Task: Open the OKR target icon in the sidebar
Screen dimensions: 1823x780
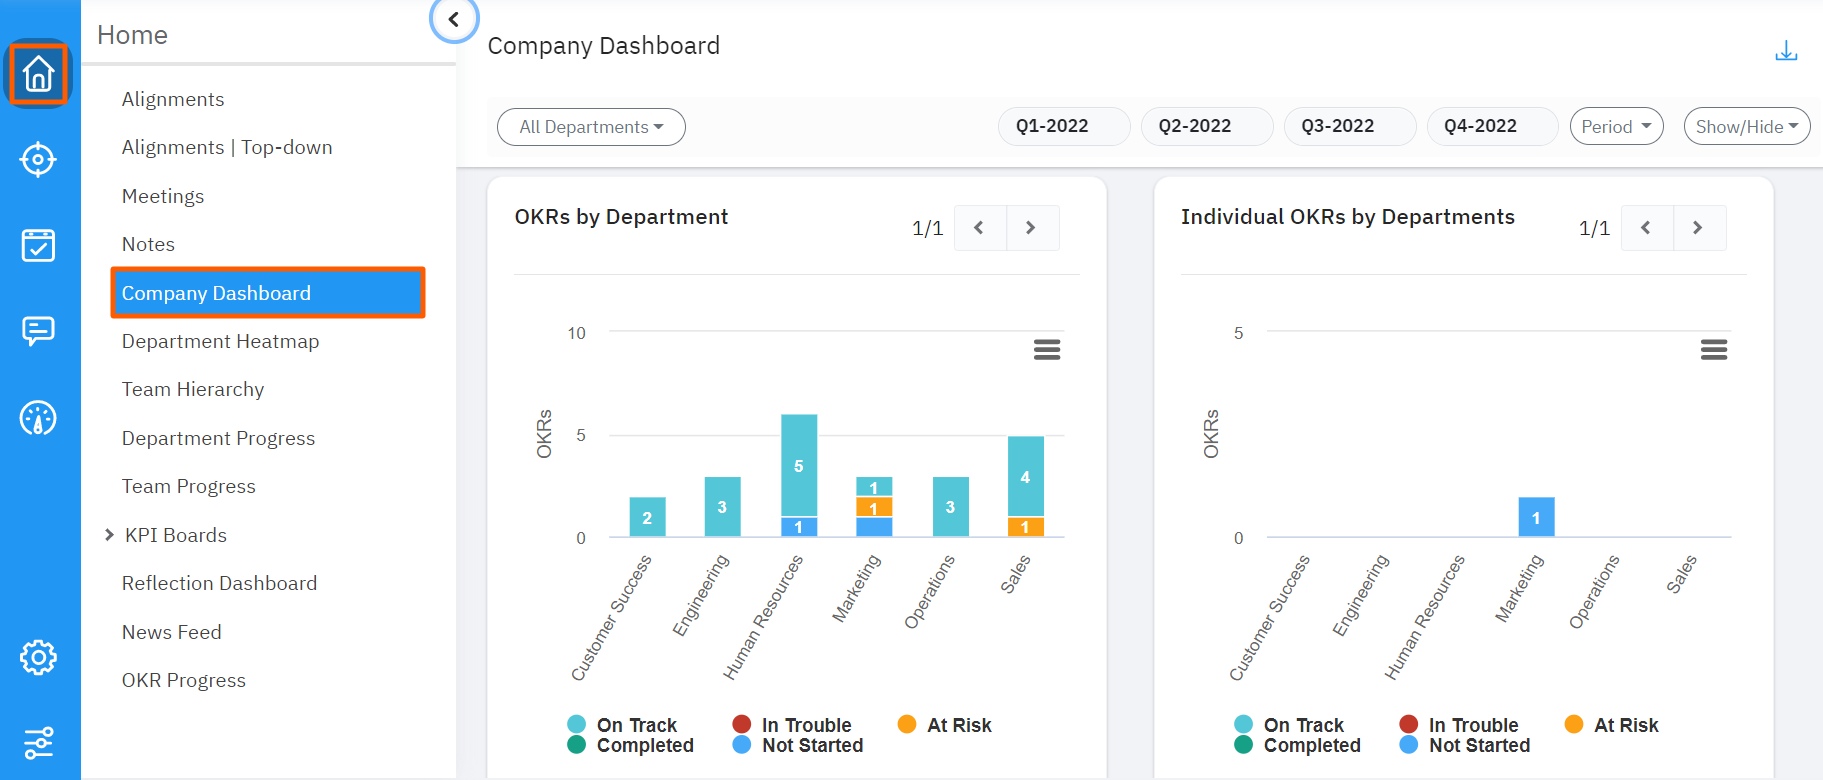Action: [x=38, y=159]
